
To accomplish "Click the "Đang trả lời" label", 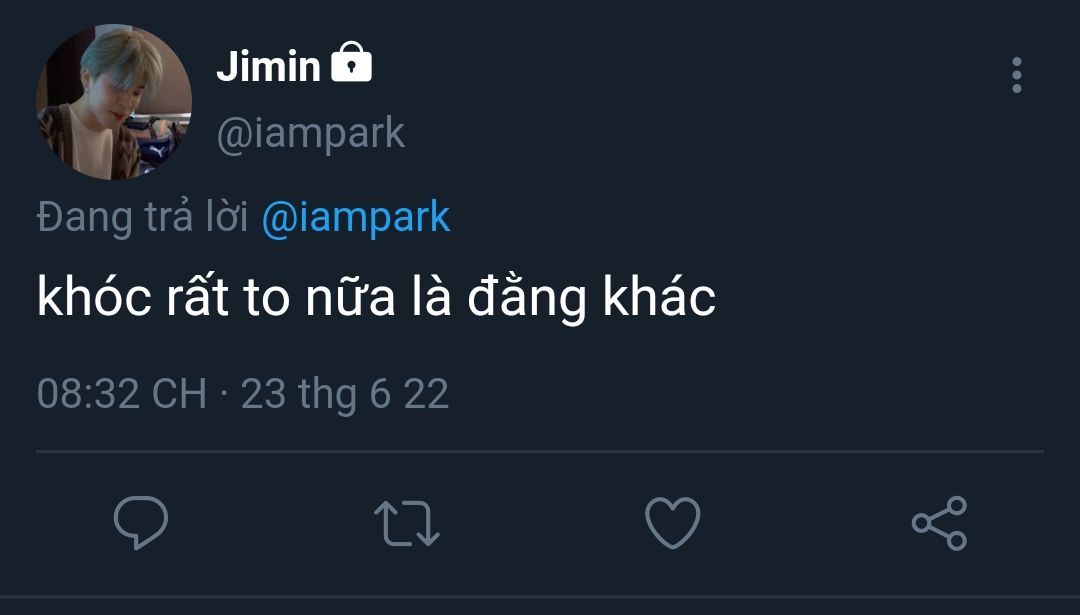I will click(x=142, y=217).
